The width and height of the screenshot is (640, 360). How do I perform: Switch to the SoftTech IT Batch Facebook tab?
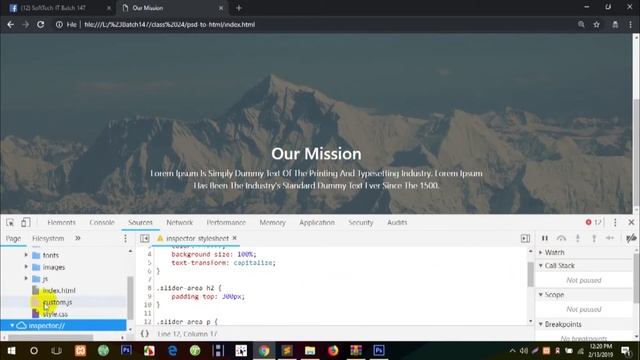[58, 8]
